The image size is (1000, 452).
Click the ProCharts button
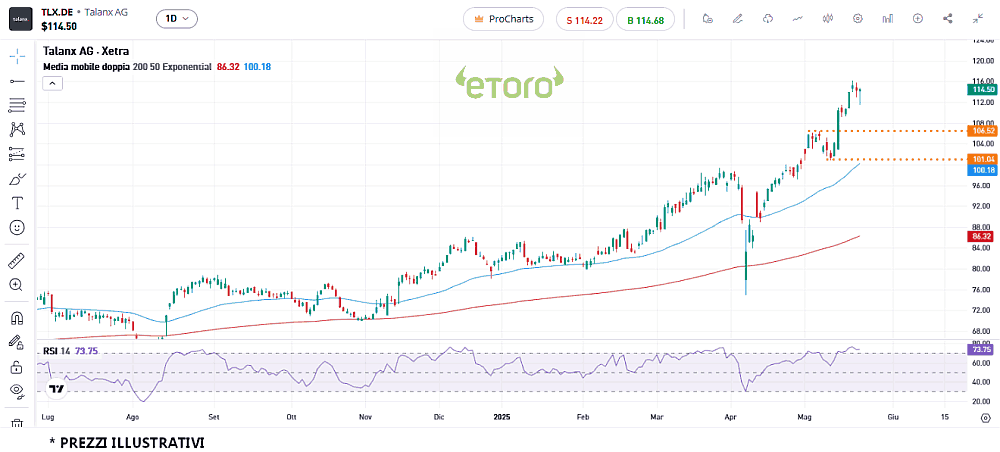(x=503, y=19)
